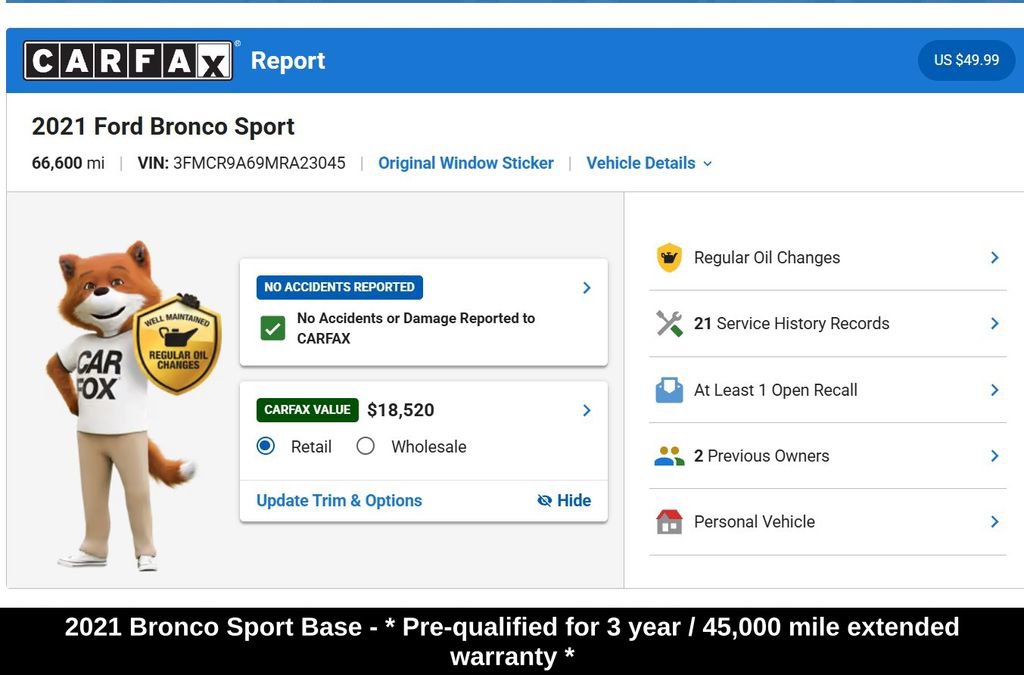The height and width of the screenshot is (675, 1024).
Task: Open the Regular Oil Changes row arrow
Action: [995, 258]
